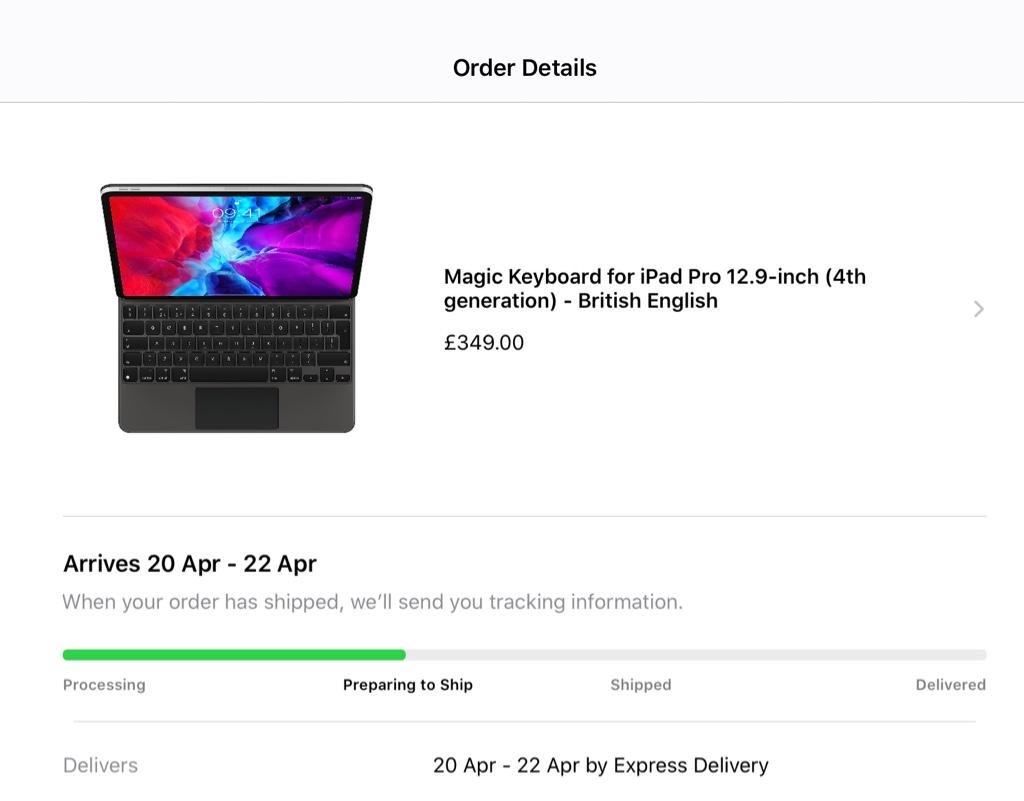Viewport: 1024px width, 801px height.
Task: Open the Magic Keyboard product image
Action: (x=237, y=308)
